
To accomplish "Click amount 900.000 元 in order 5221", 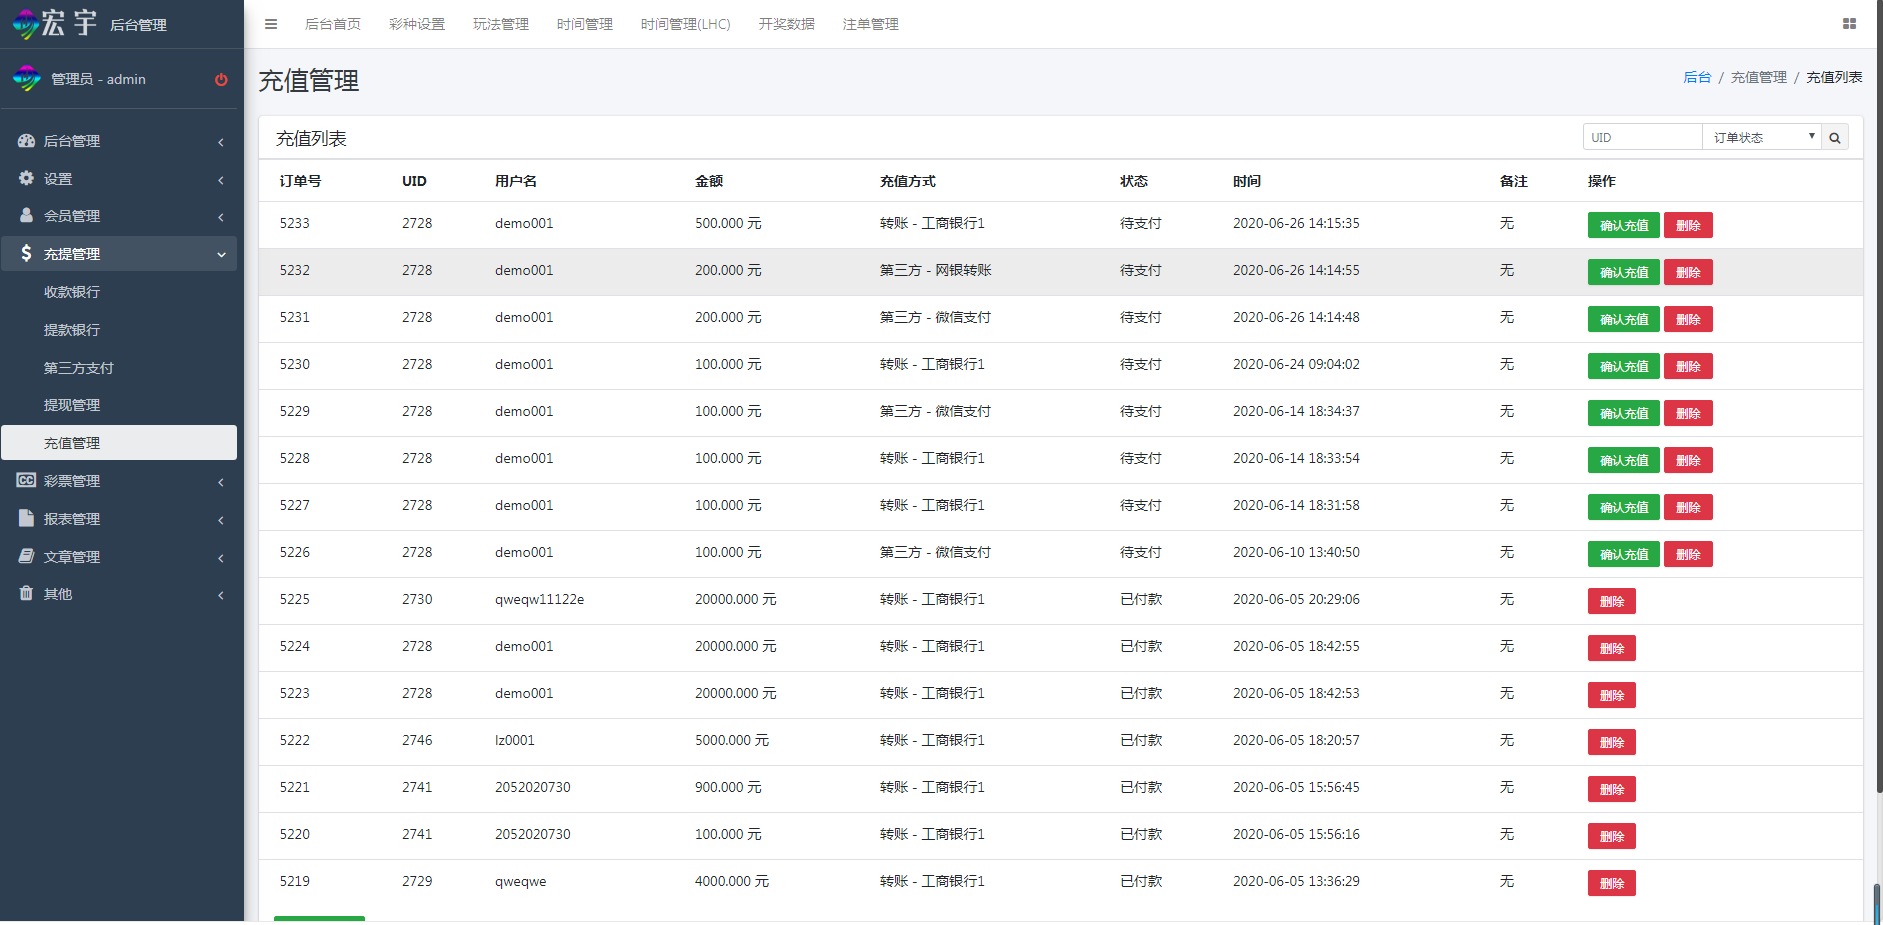I will [x=728, y=787].
